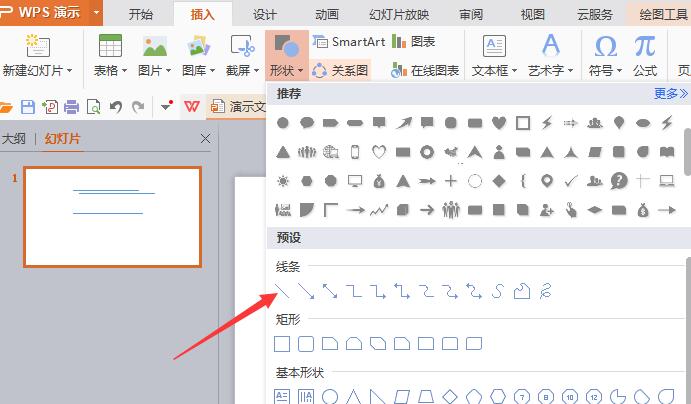Pick the check mark shape in recommended
Screen dimensions: 691x404
571,181
